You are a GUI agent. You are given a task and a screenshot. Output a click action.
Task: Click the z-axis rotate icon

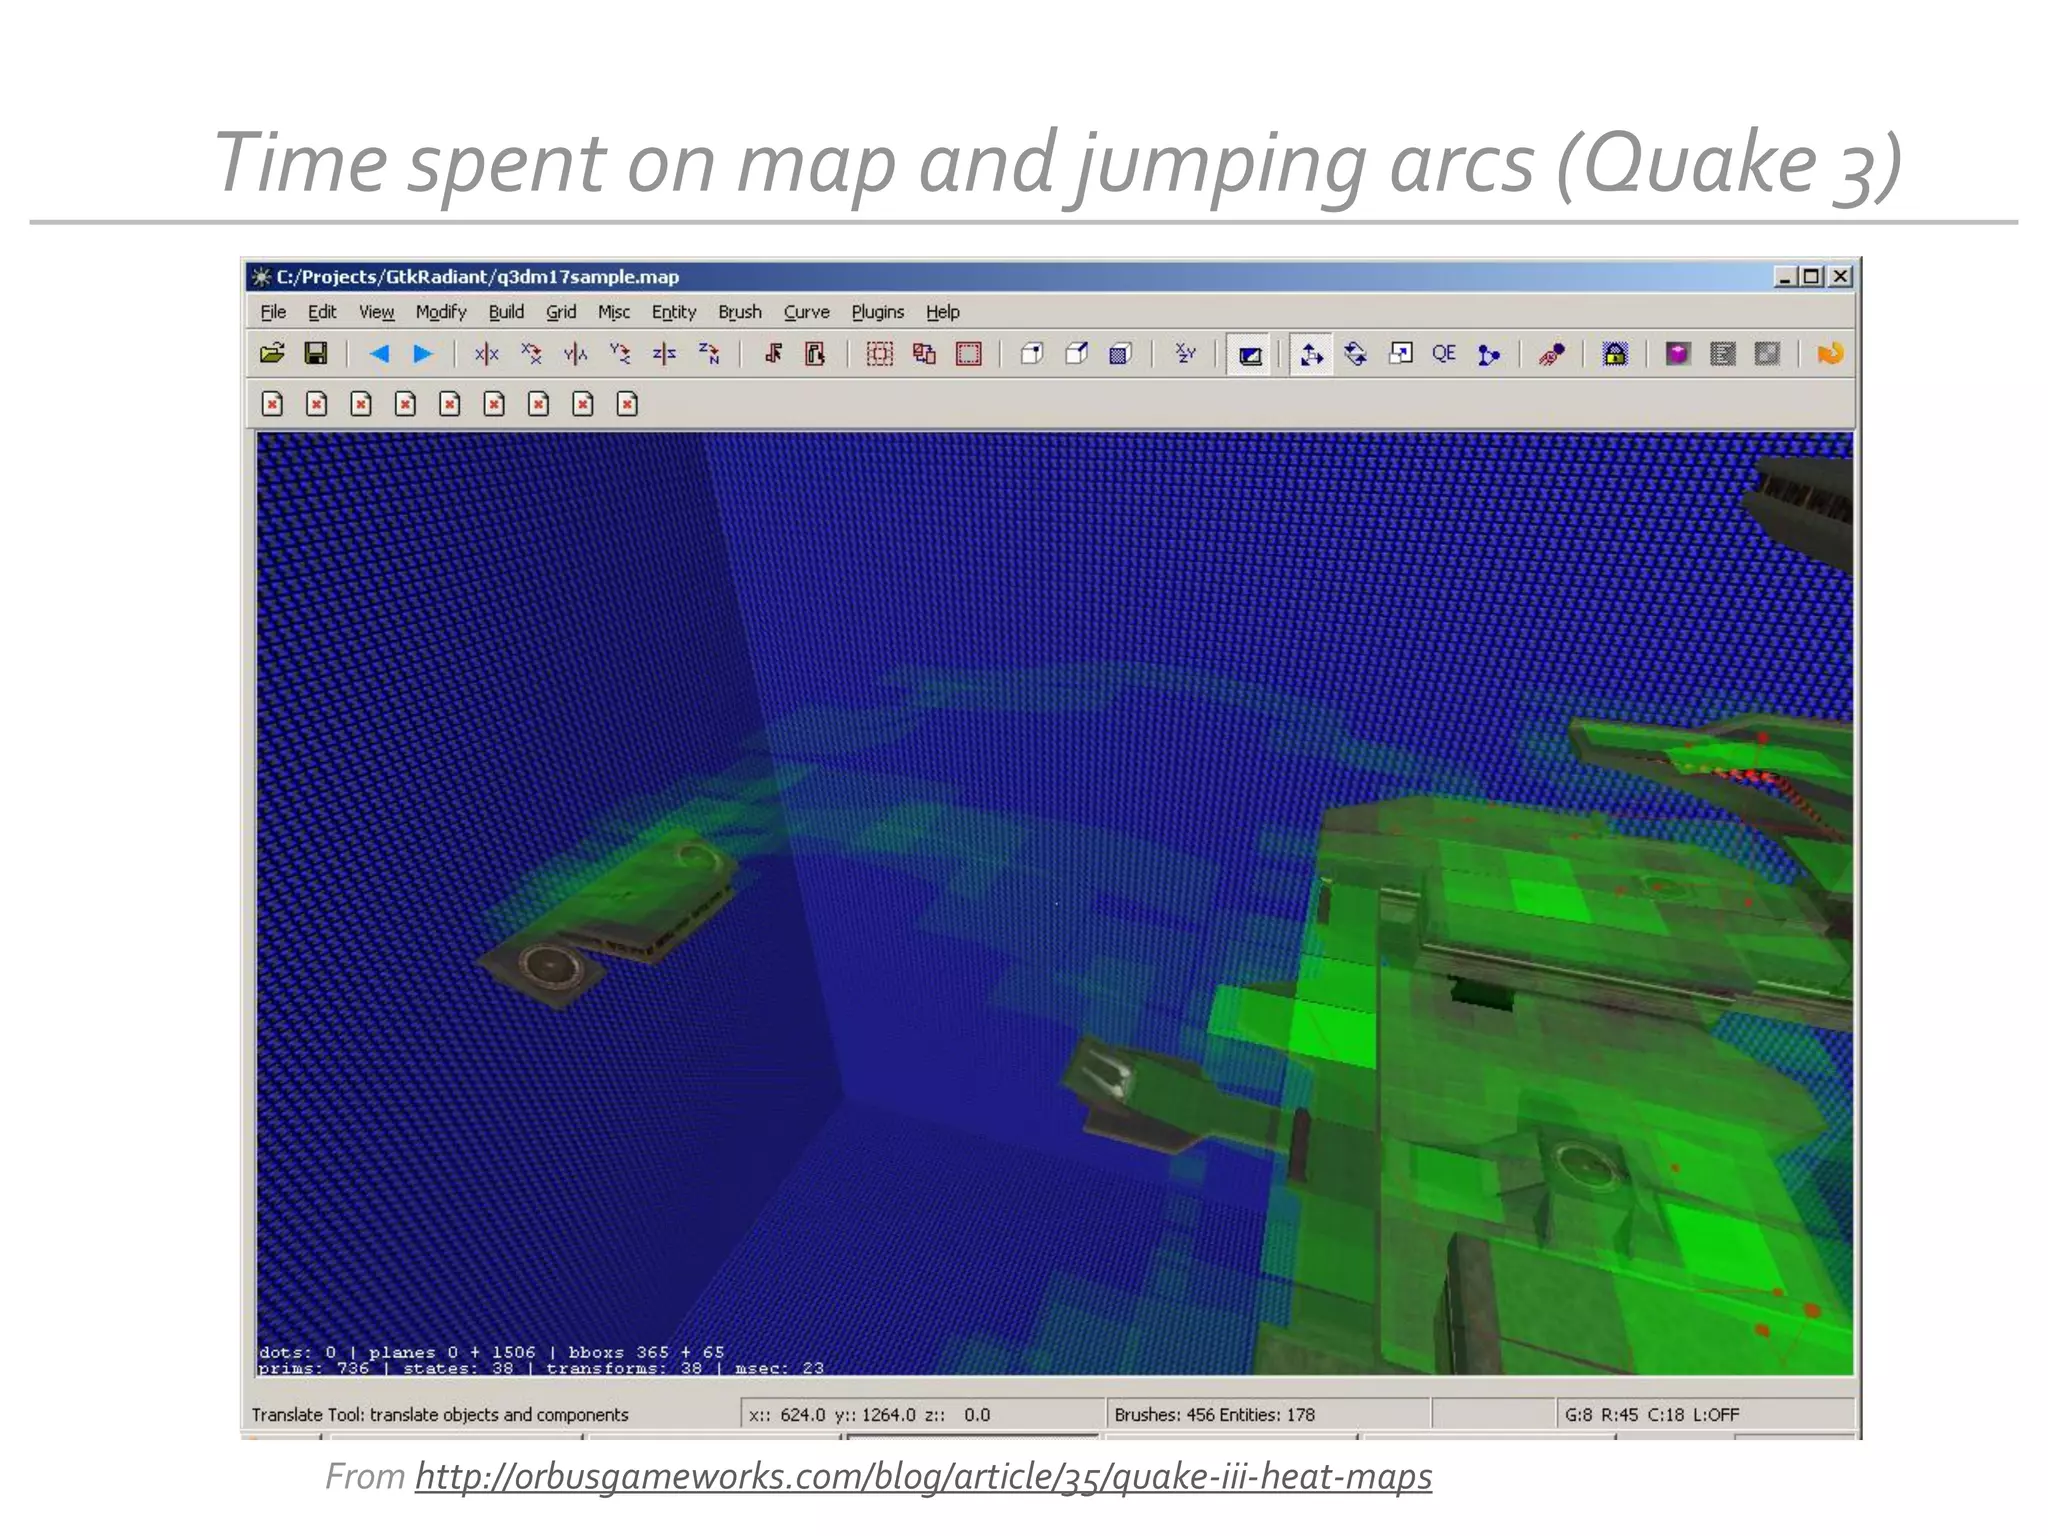[709, 354]
